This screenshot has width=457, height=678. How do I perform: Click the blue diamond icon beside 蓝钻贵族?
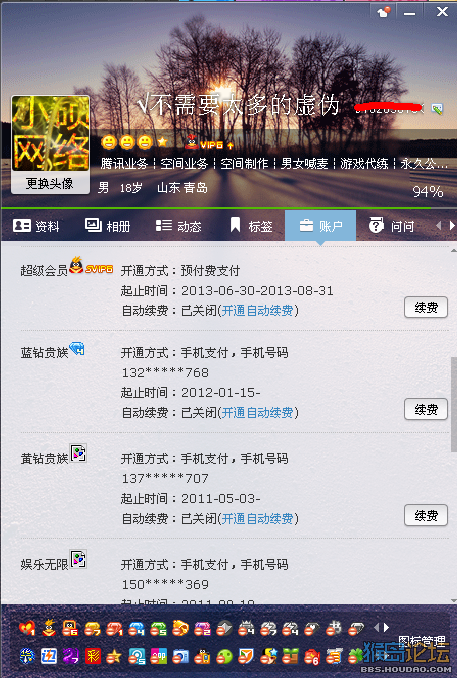click(x=77, y=349)
